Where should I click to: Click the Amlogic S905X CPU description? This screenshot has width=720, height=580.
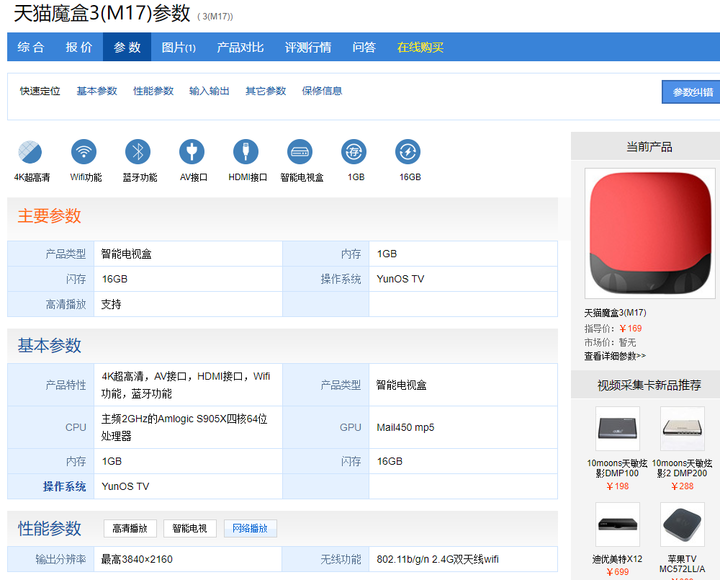click(184, 427)
